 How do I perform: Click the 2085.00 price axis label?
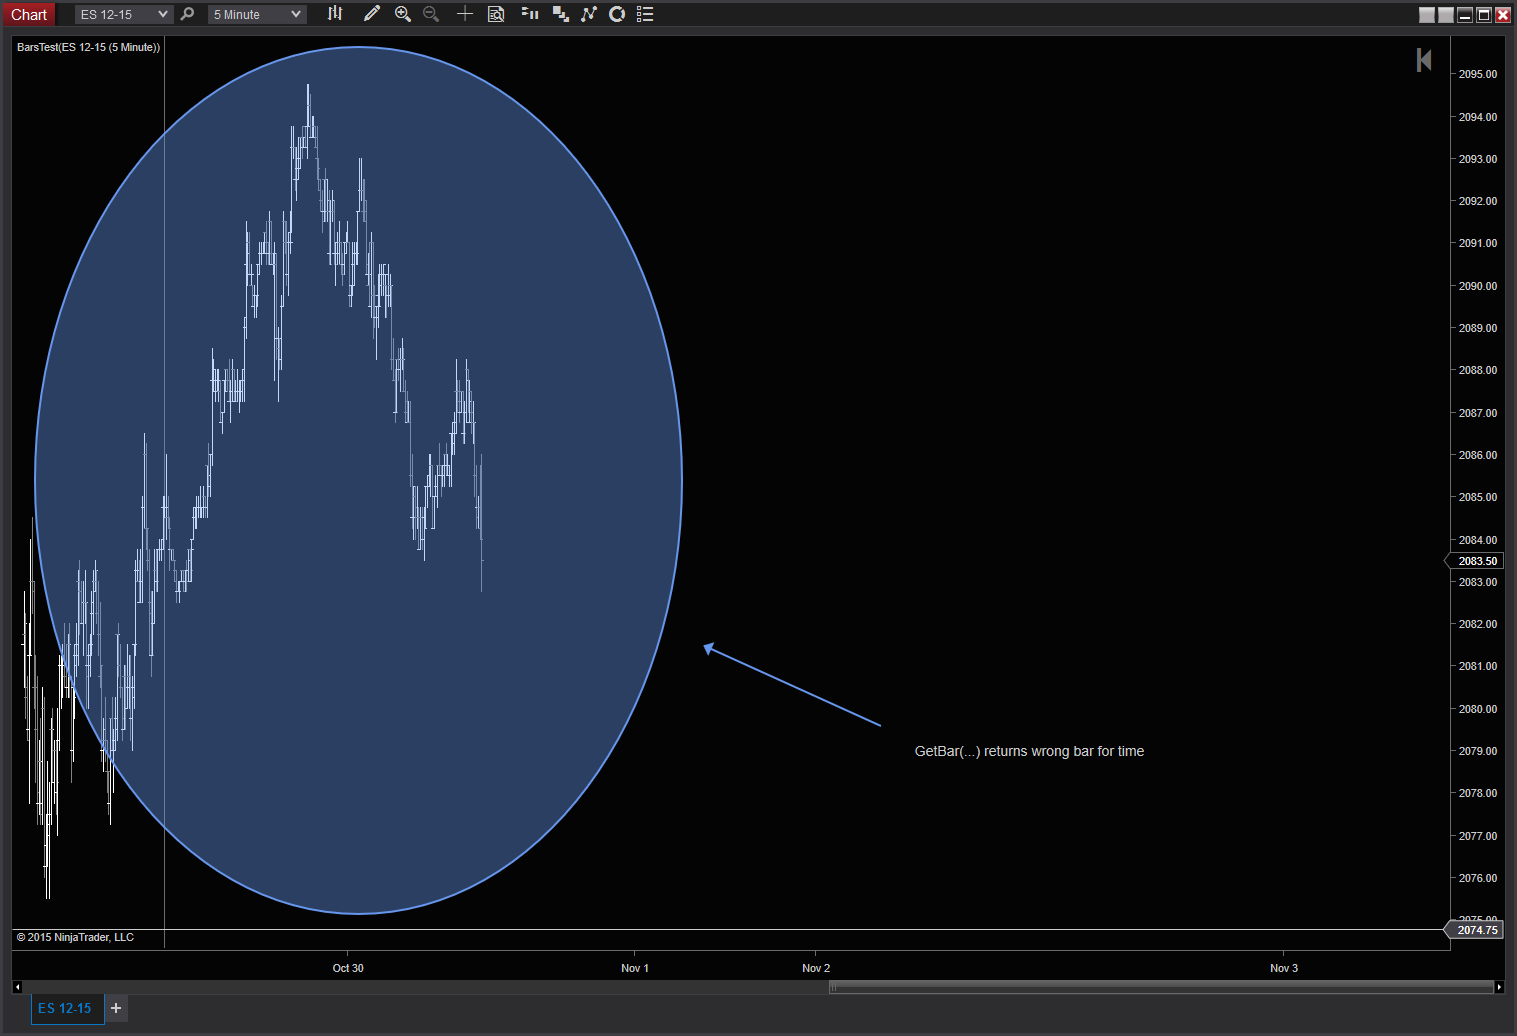click(x=1478, y=497)
